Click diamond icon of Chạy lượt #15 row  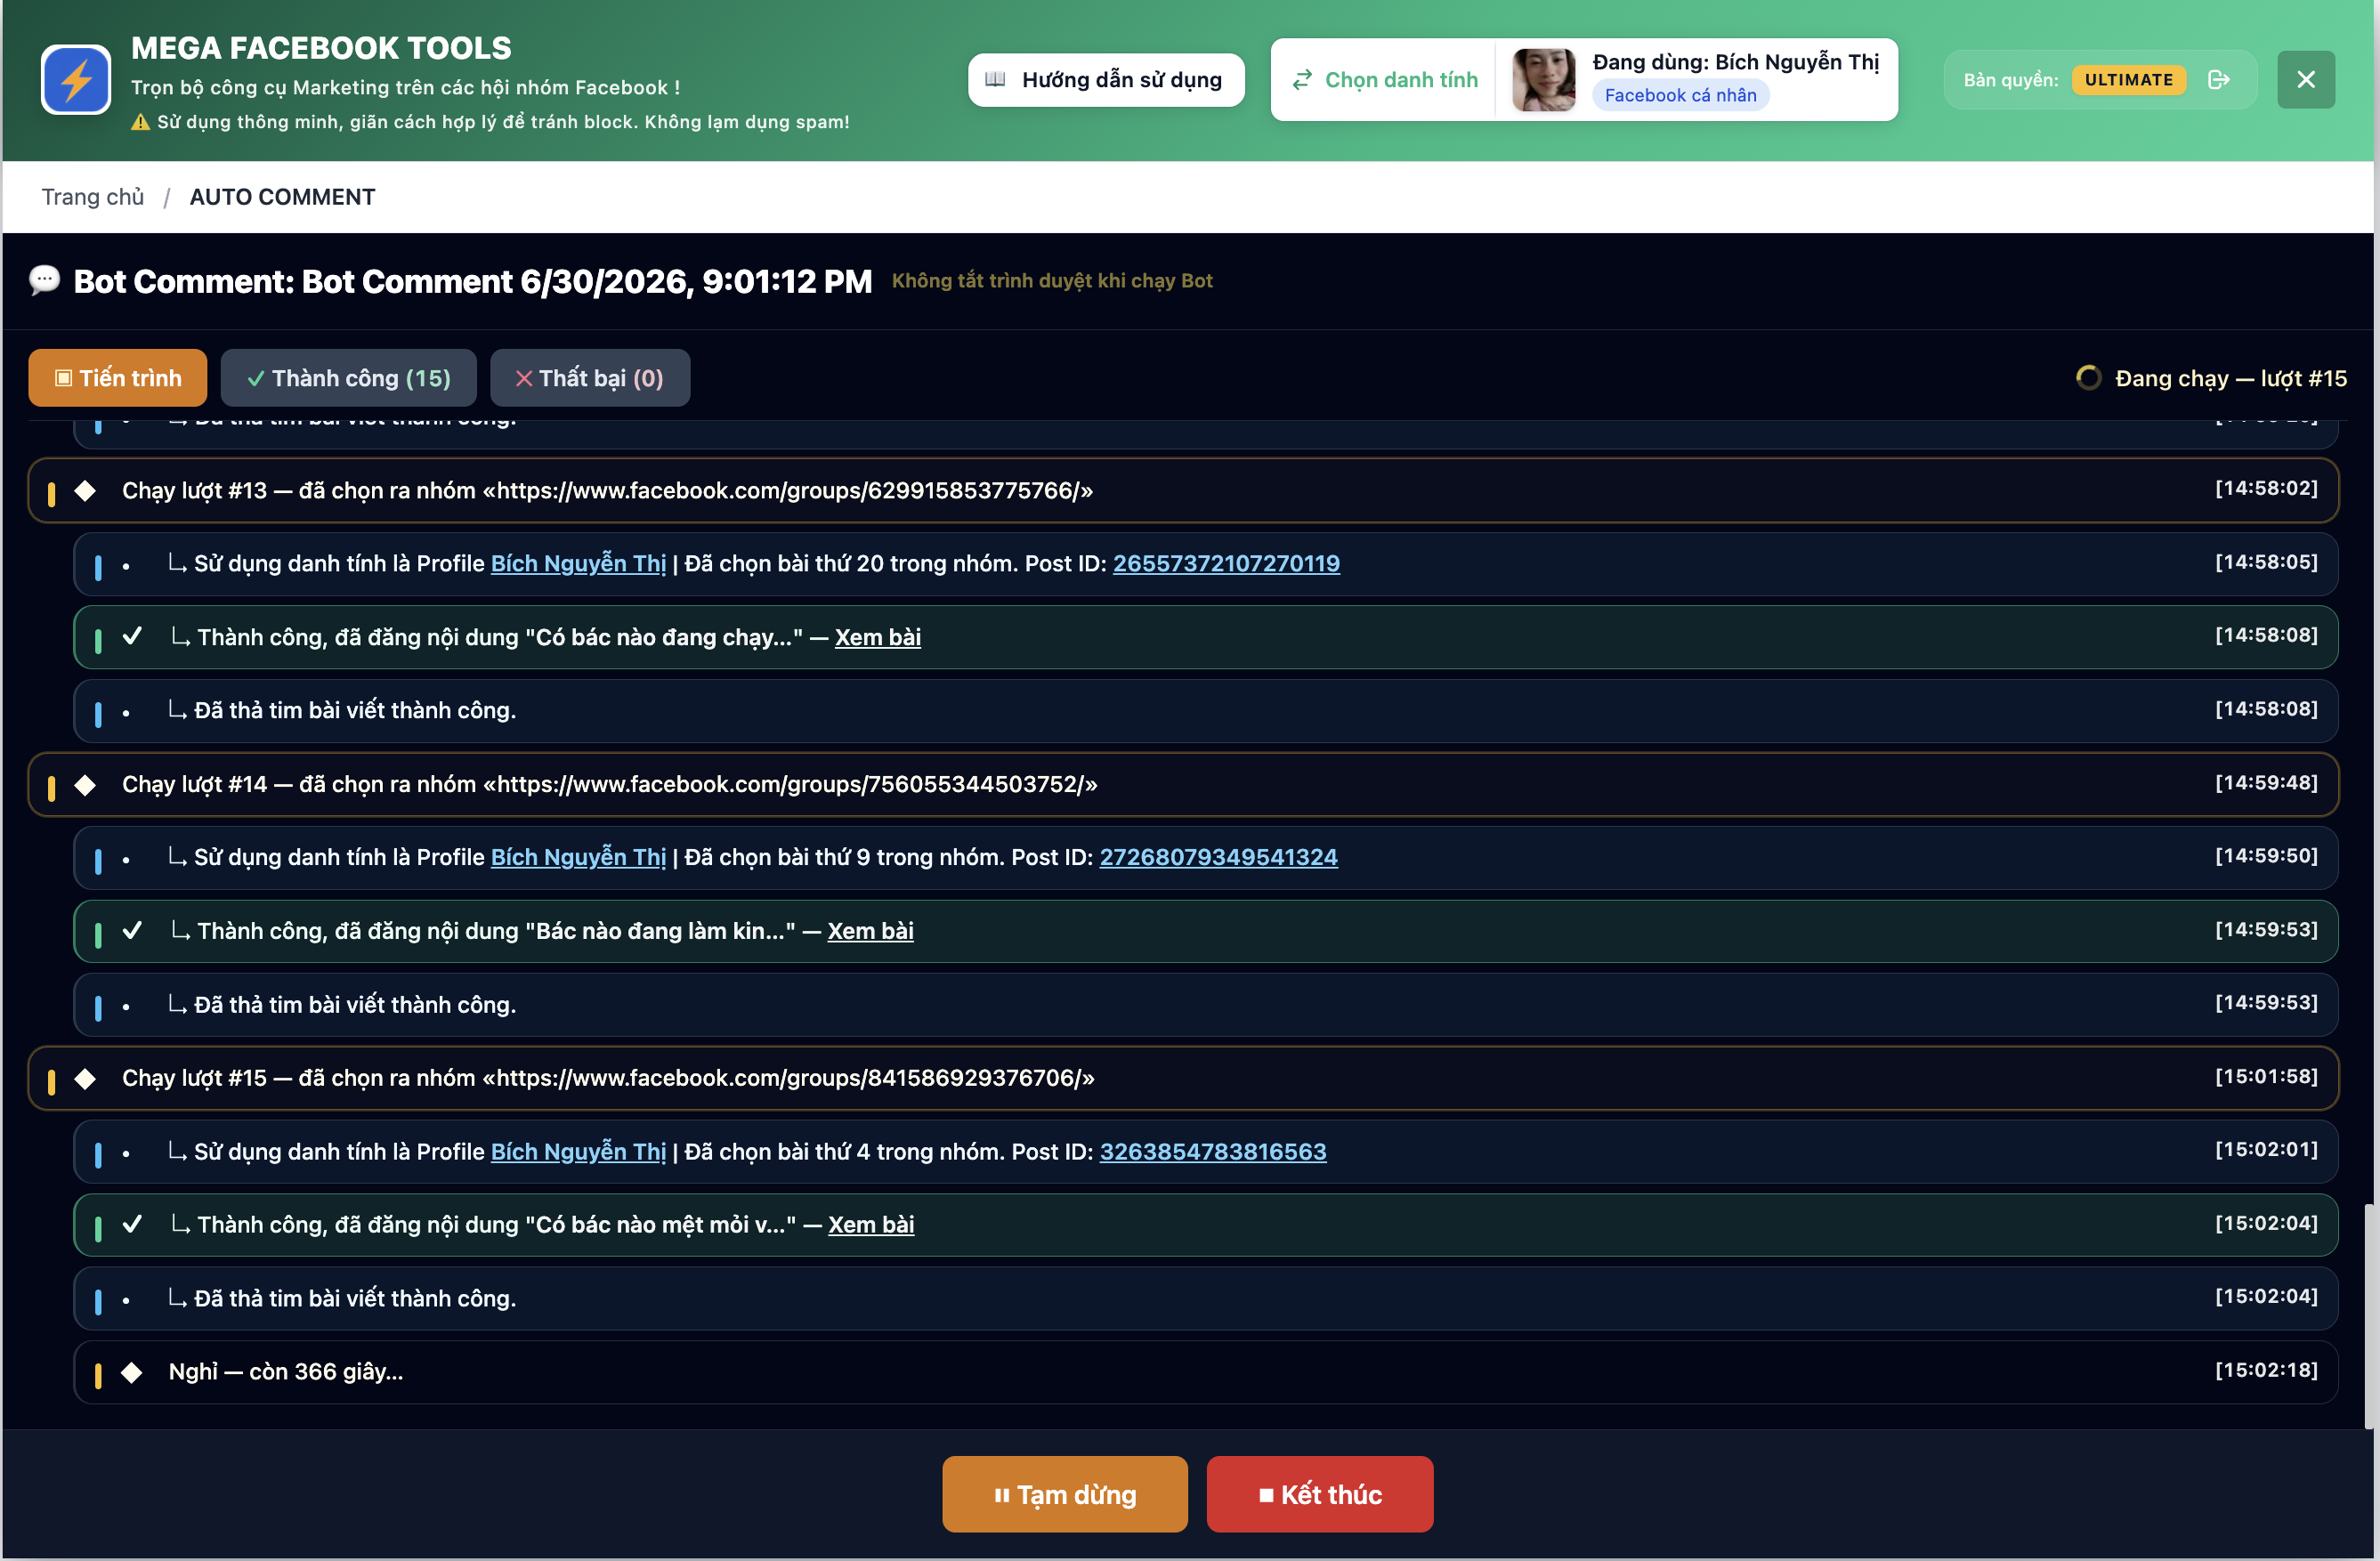click(x=85, y=1079)
